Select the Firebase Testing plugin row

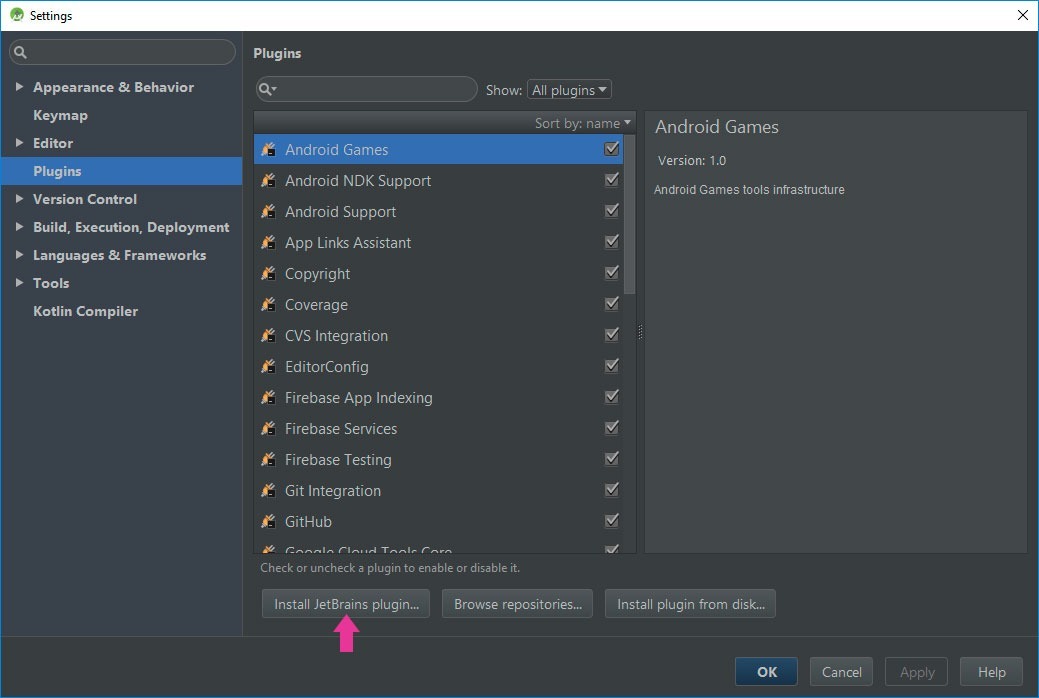[x=439, y=459]
